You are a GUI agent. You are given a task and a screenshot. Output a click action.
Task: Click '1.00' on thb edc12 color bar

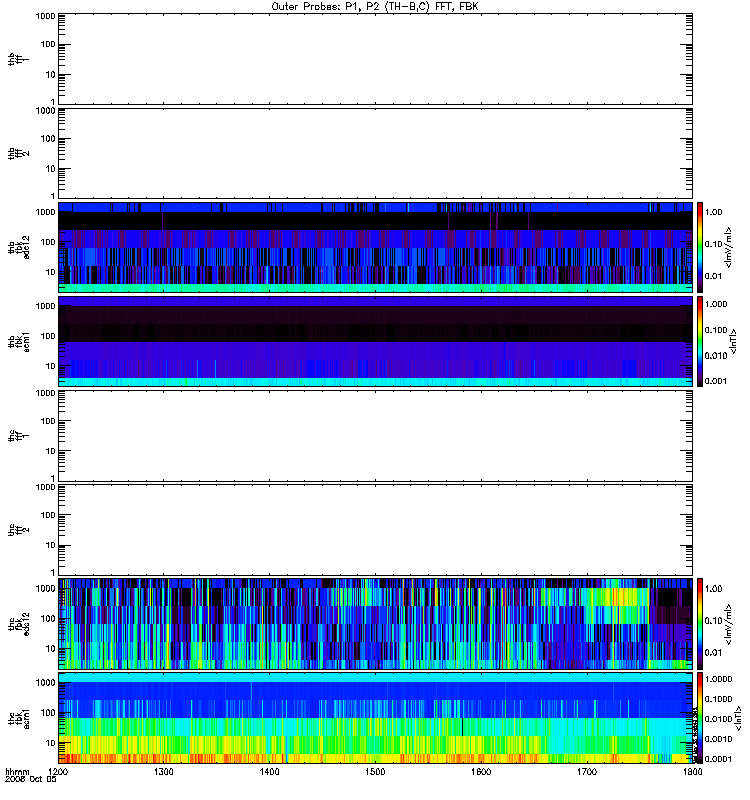click(714, 212)
